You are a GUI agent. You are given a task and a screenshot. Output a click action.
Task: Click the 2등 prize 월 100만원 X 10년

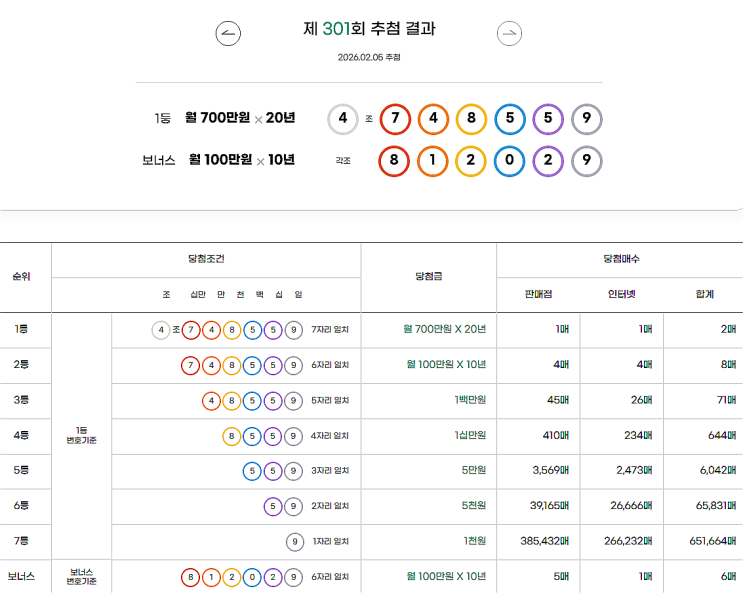click(446, 365)
